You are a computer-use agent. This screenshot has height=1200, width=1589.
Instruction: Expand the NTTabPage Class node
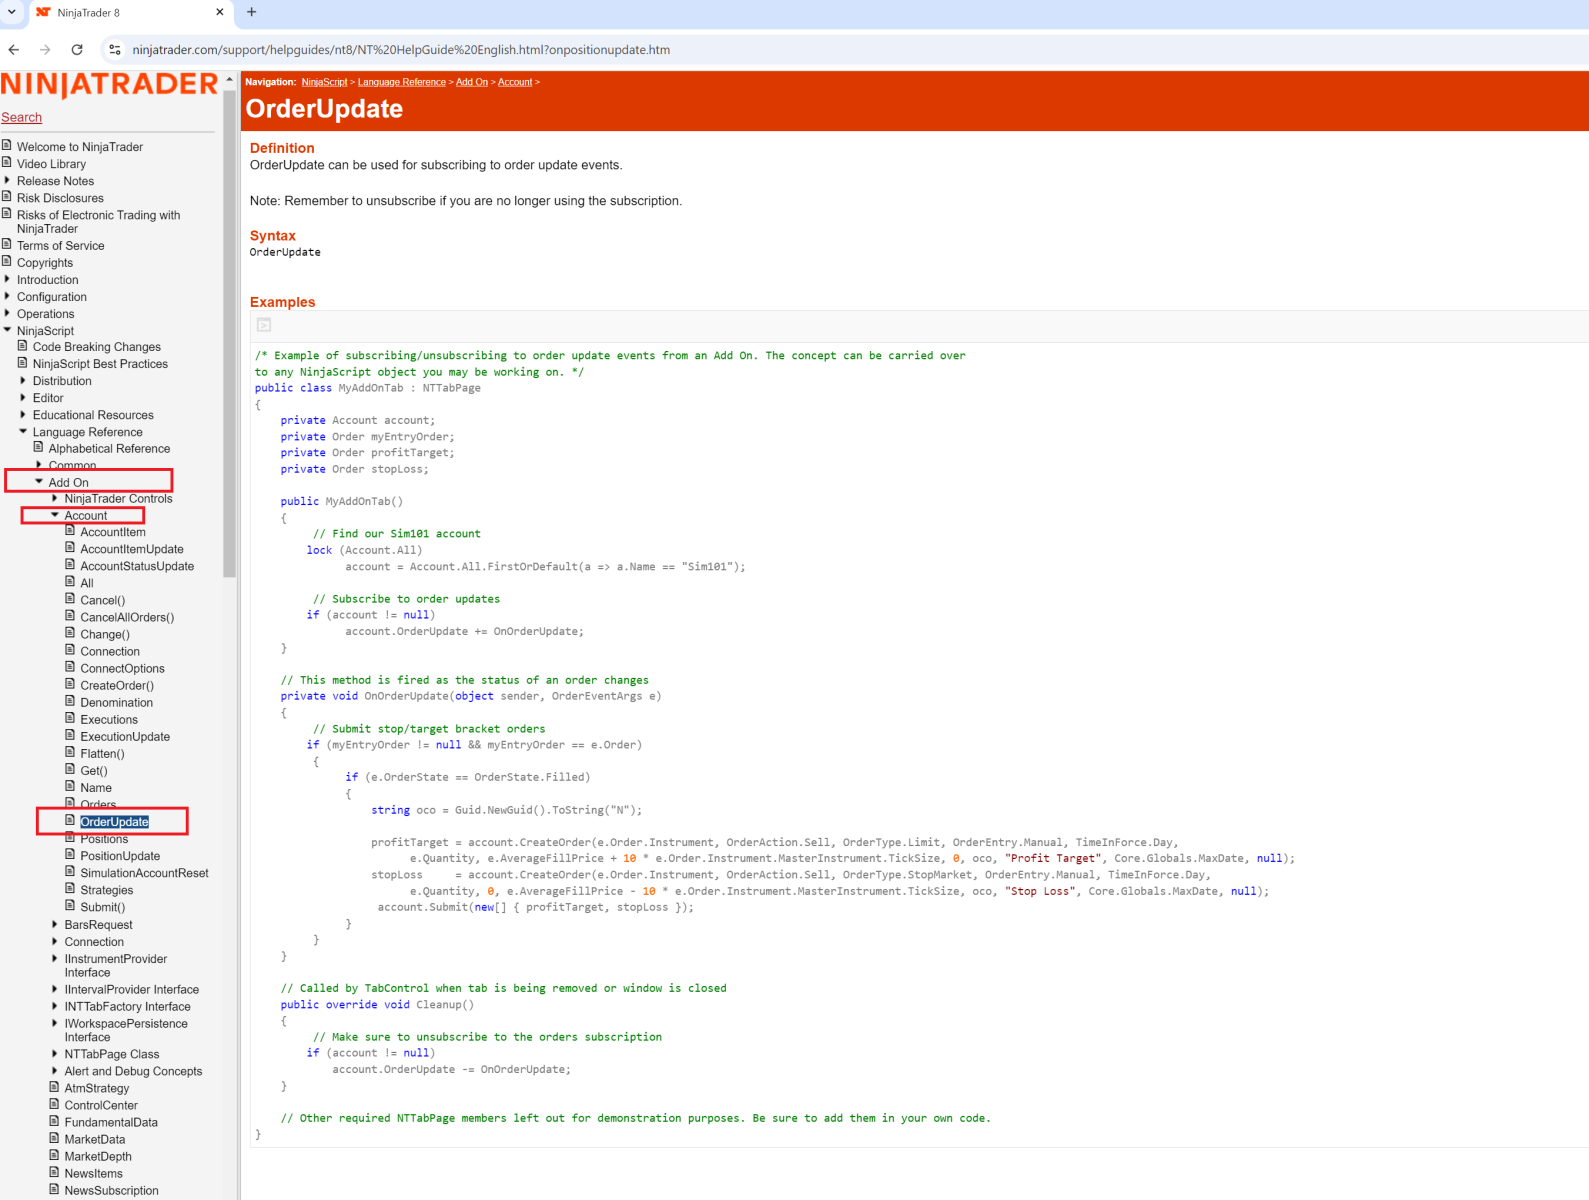(x=55, y=1053)
